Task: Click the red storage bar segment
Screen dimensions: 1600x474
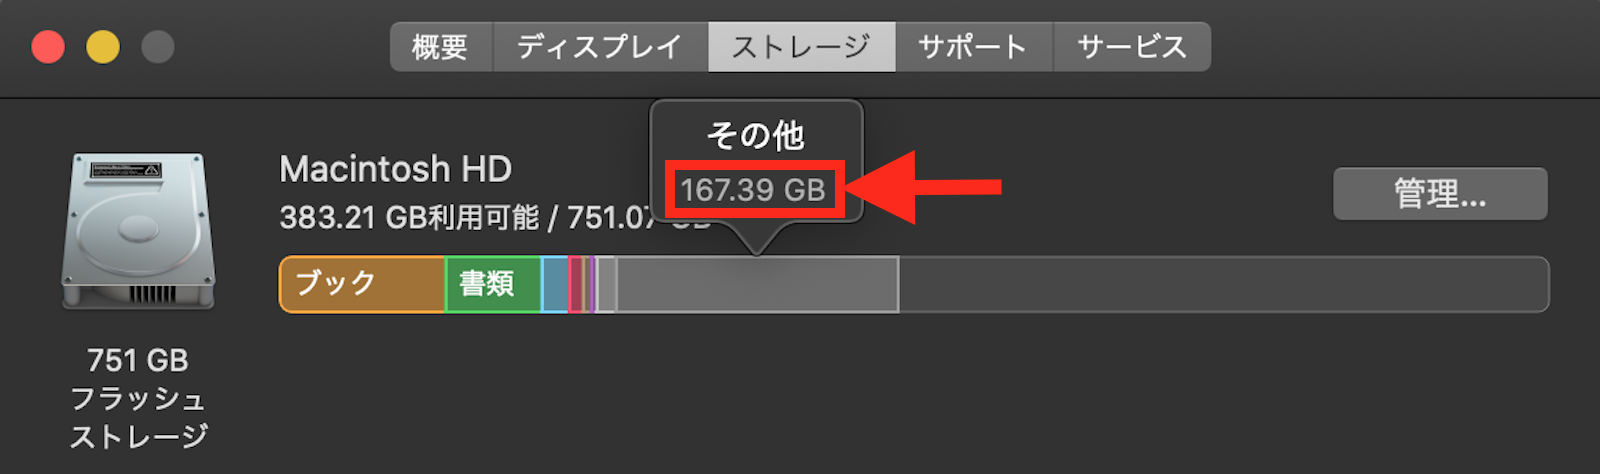Action: click(576, 285)
